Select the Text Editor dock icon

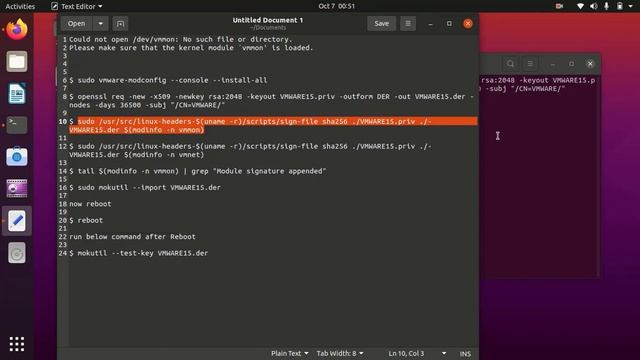[x=17, y=221]
